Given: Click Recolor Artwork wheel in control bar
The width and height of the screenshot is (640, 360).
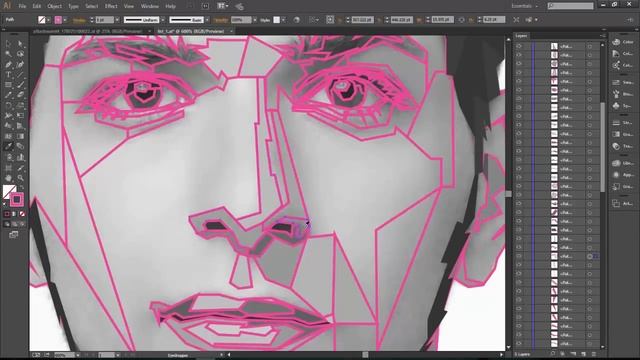Looking at the screenshot, I should pyautogui.click(x=297, y=20).
